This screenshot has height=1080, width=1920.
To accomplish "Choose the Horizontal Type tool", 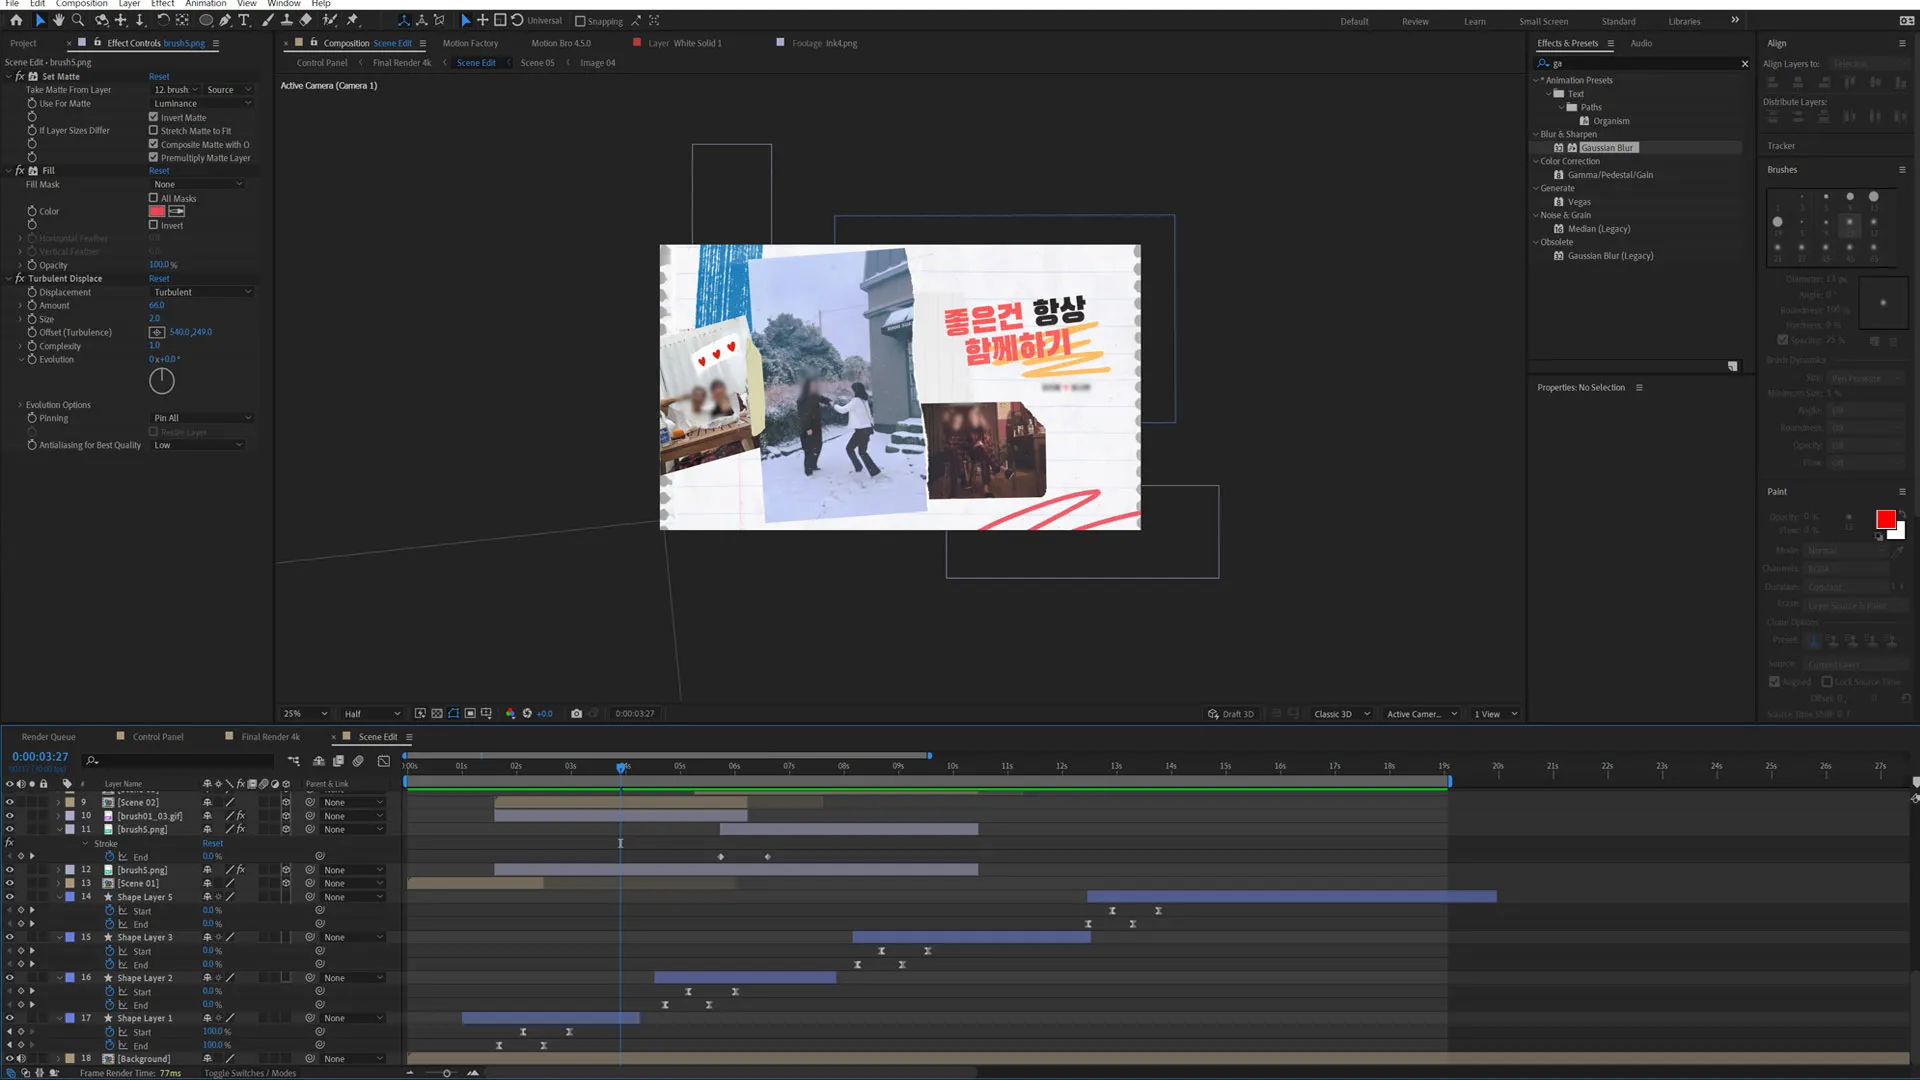I will point(244,20).
